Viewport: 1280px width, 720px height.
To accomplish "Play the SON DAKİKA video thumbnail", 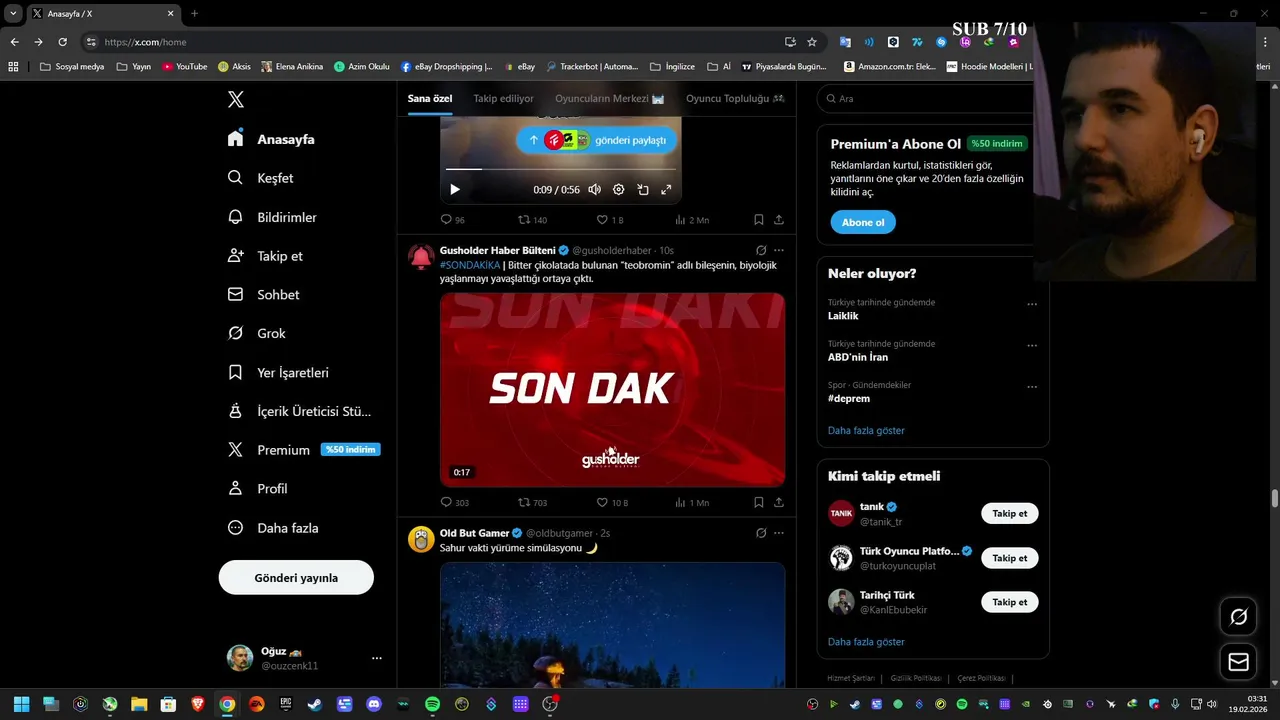I will [612, 389].
